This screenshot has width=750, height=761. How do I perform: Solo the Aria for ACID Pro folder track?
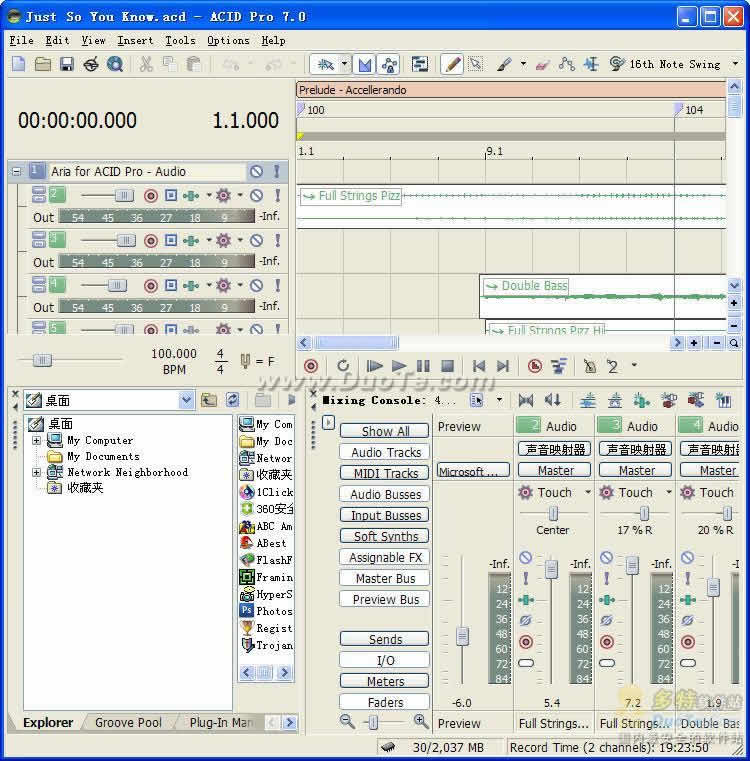click(x=276, y=171)
